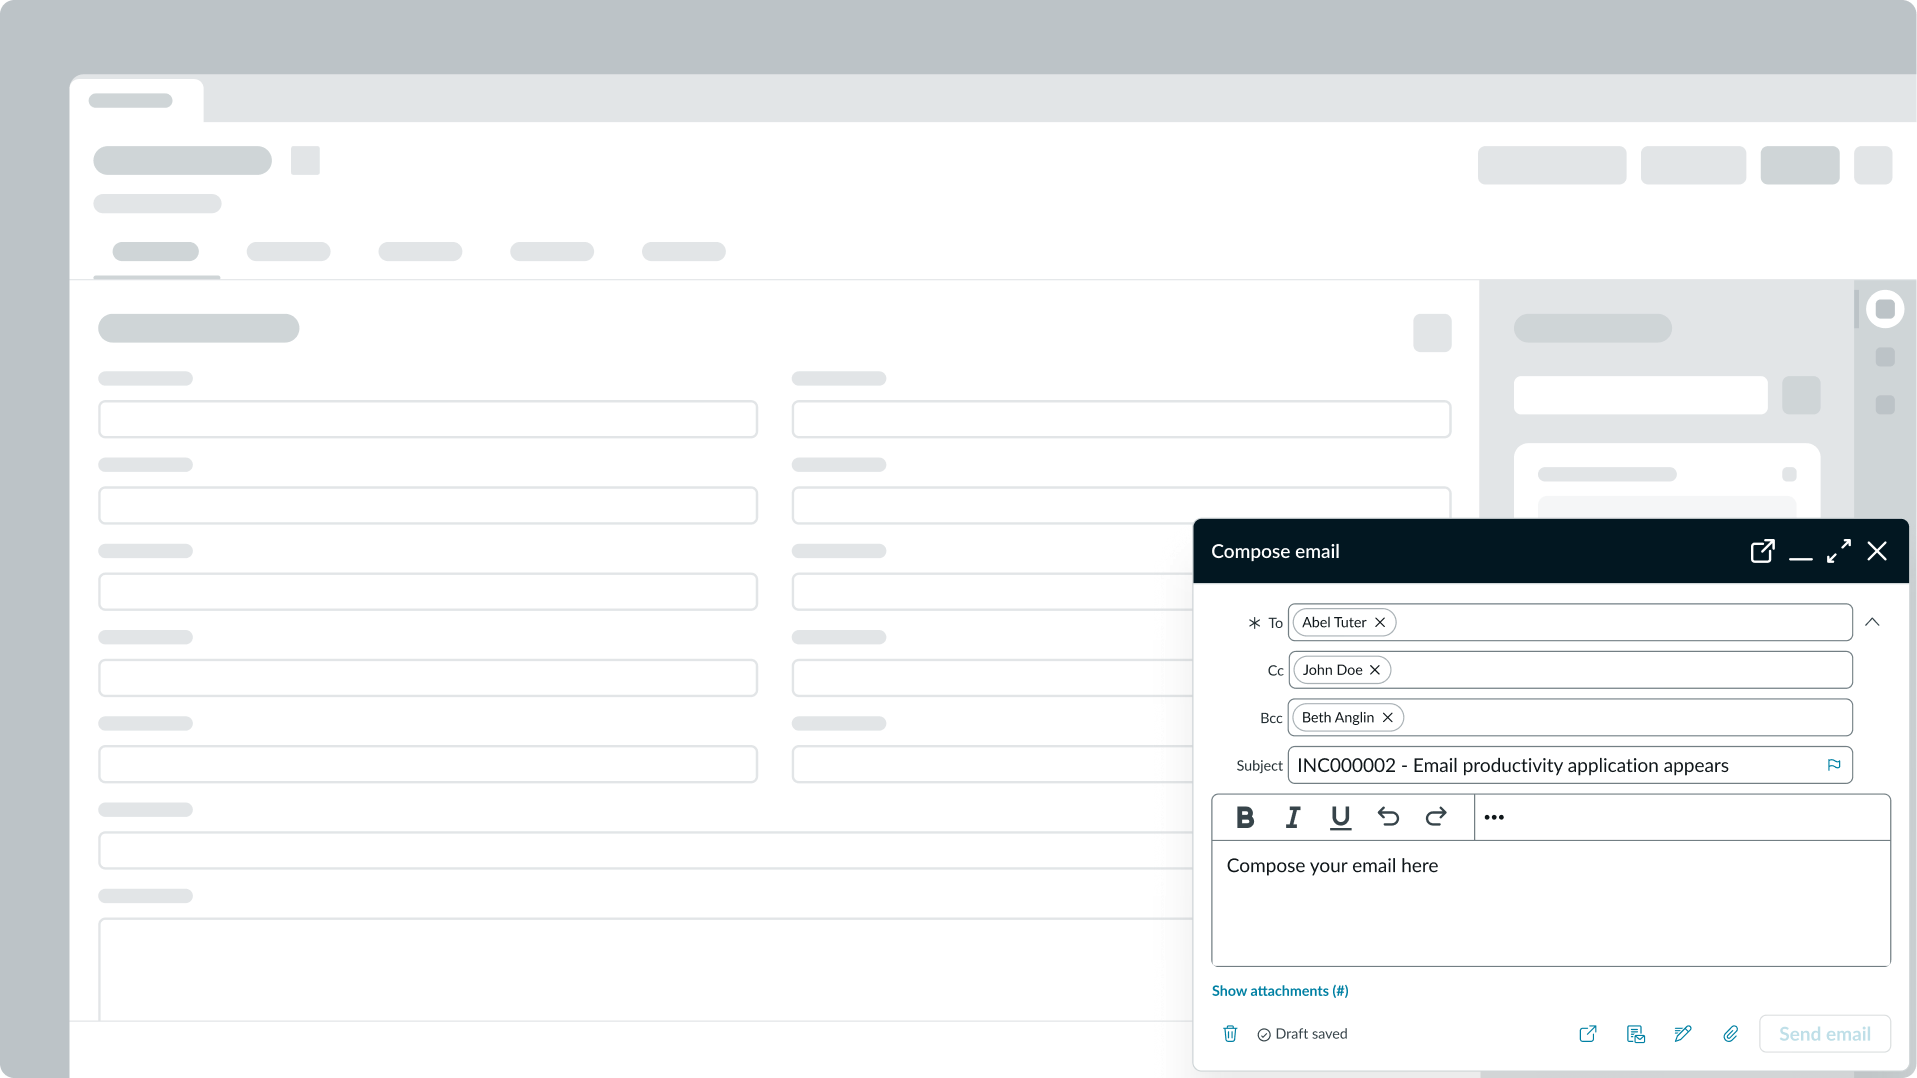1917x1078 pixels.
Task: Open more formatting options
Action: tap(1495, 817)
